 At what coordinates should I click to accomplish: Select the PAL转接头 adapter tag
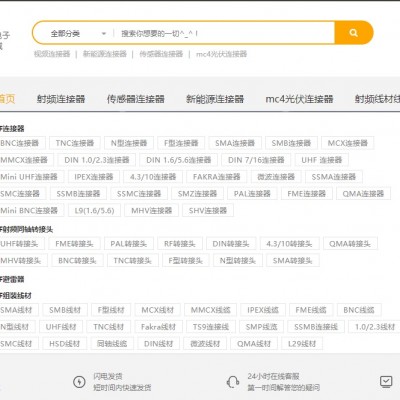click(x=129, y=244)
